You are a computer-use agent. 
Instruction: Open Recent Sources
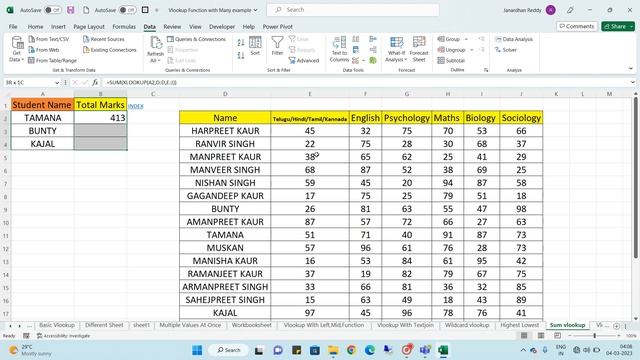point(104,39)
